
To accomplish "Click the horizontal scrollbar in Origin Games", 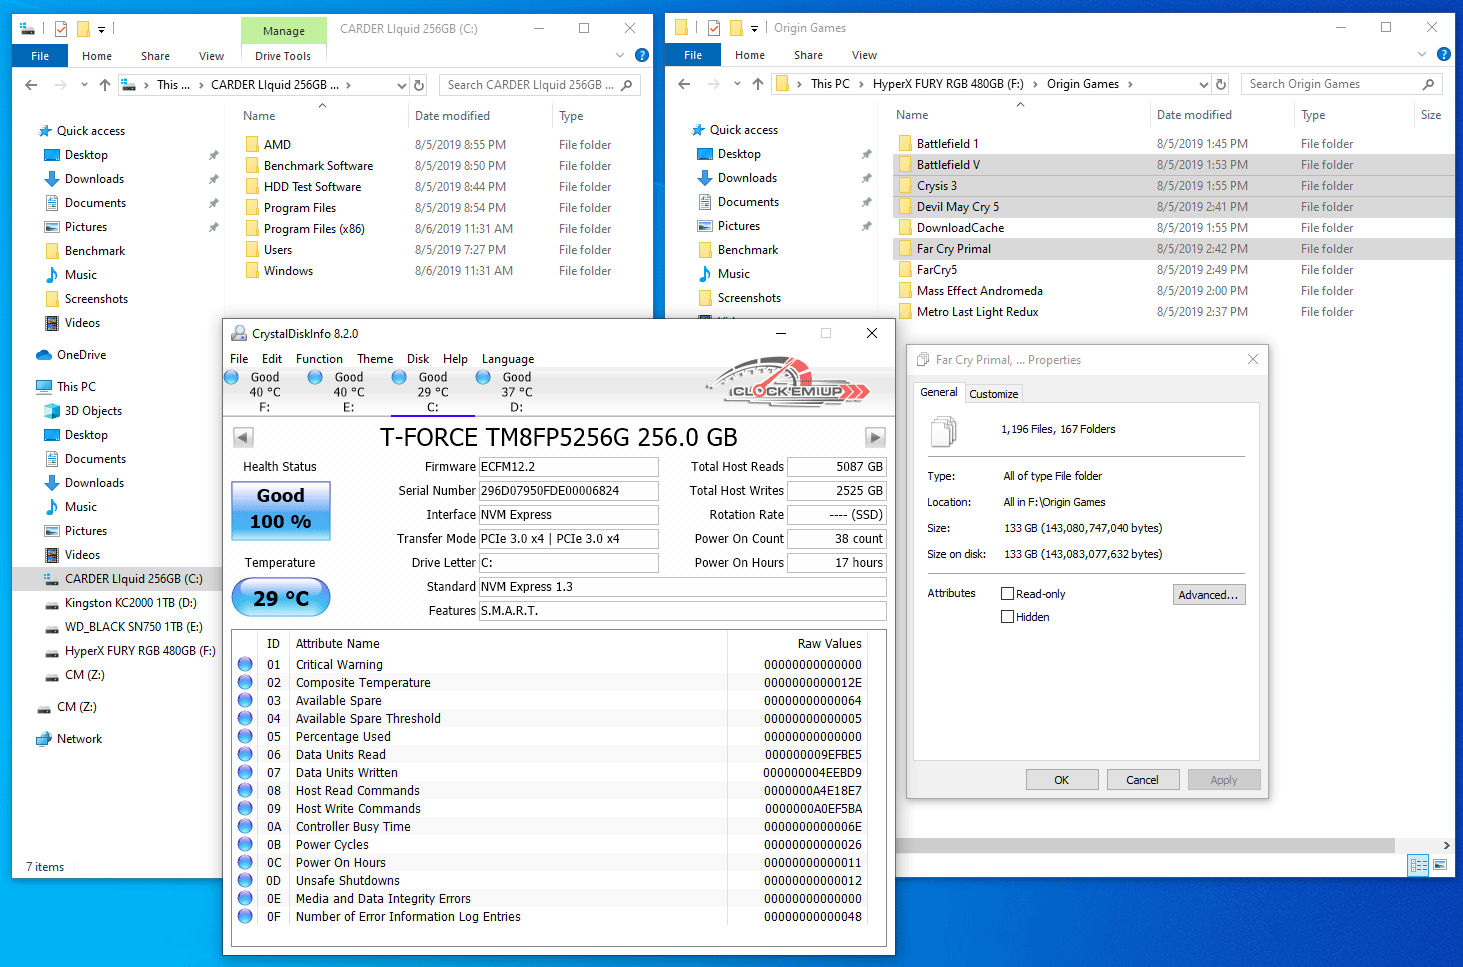I will (x=1150, y=845).
